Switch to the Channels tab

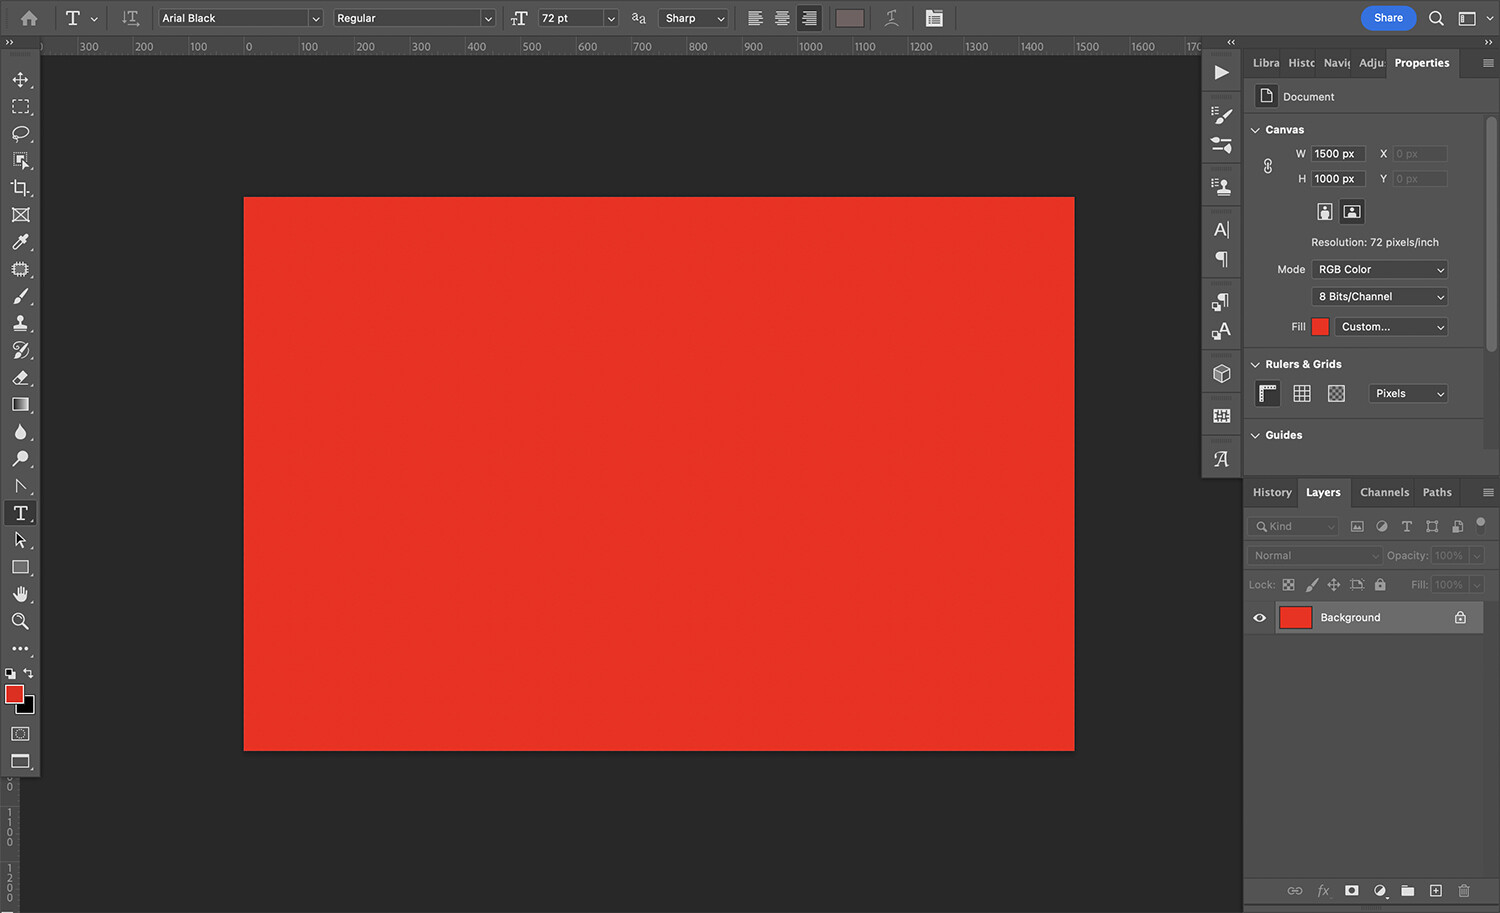tap(1384, 492)
